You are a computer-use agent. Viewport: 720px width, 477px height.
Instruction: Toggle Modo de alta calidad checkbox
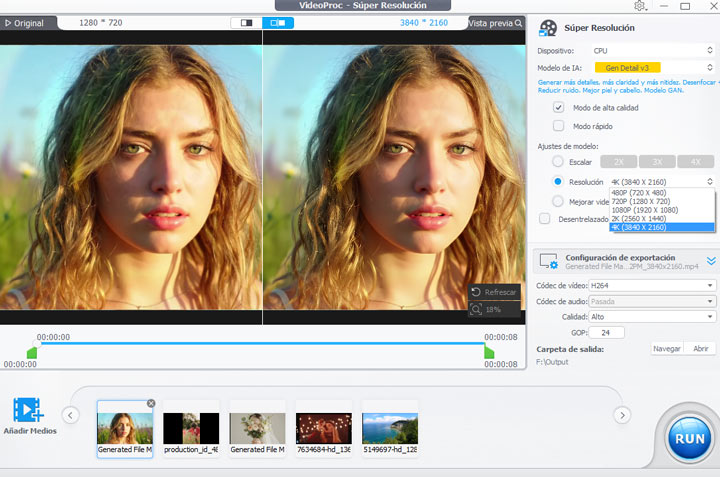[x=558, y=107]
